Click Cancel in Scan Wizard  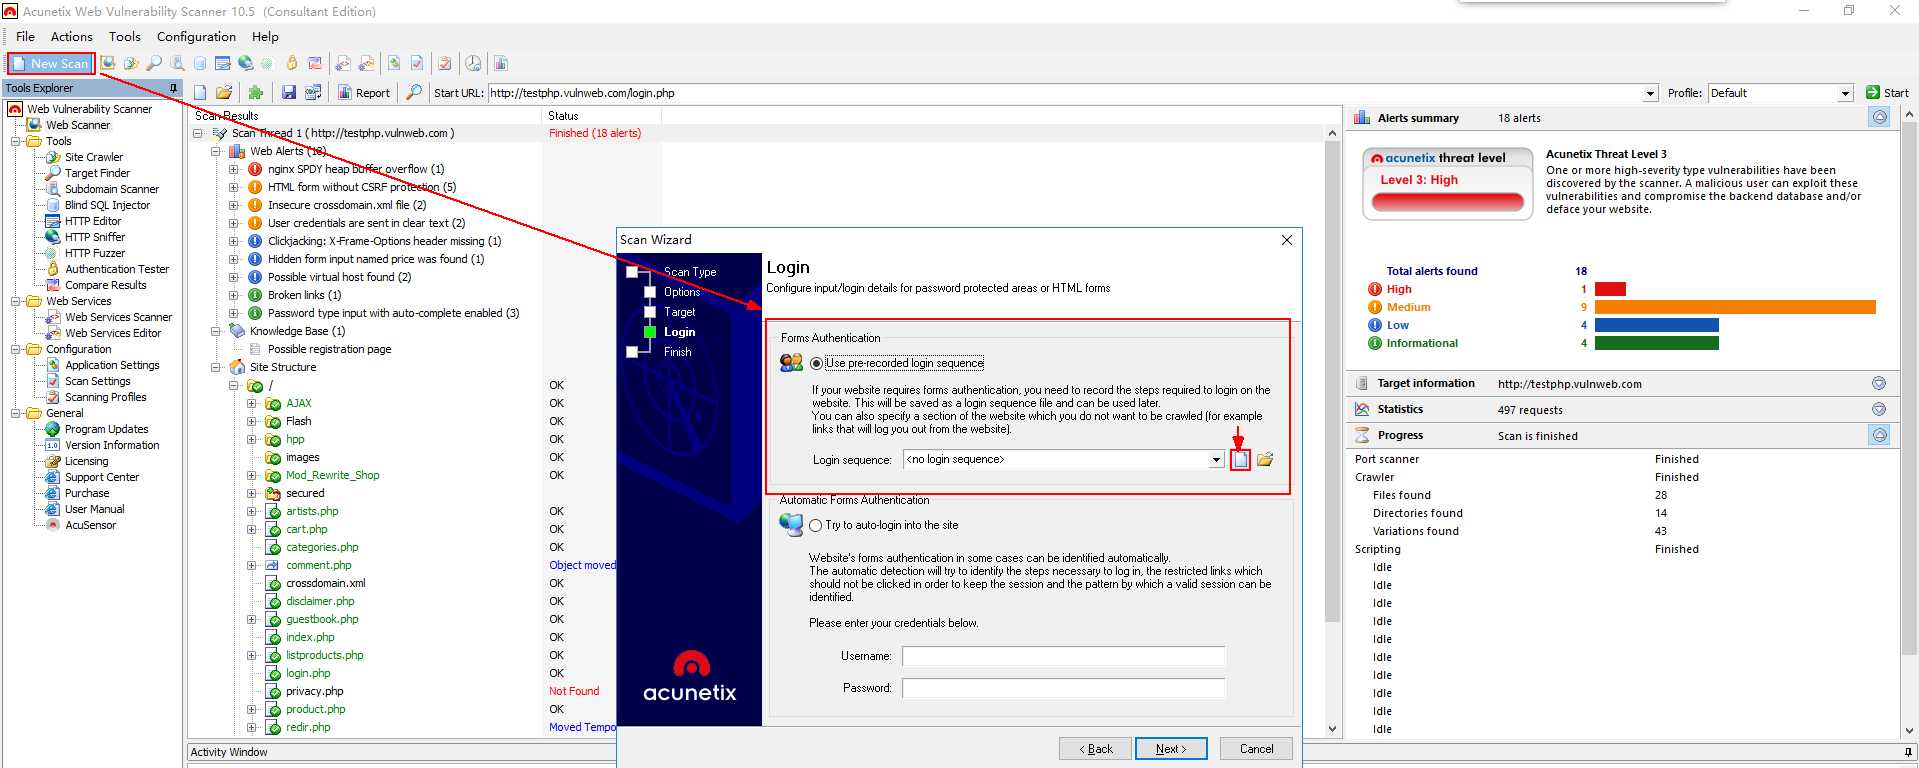1256,749
